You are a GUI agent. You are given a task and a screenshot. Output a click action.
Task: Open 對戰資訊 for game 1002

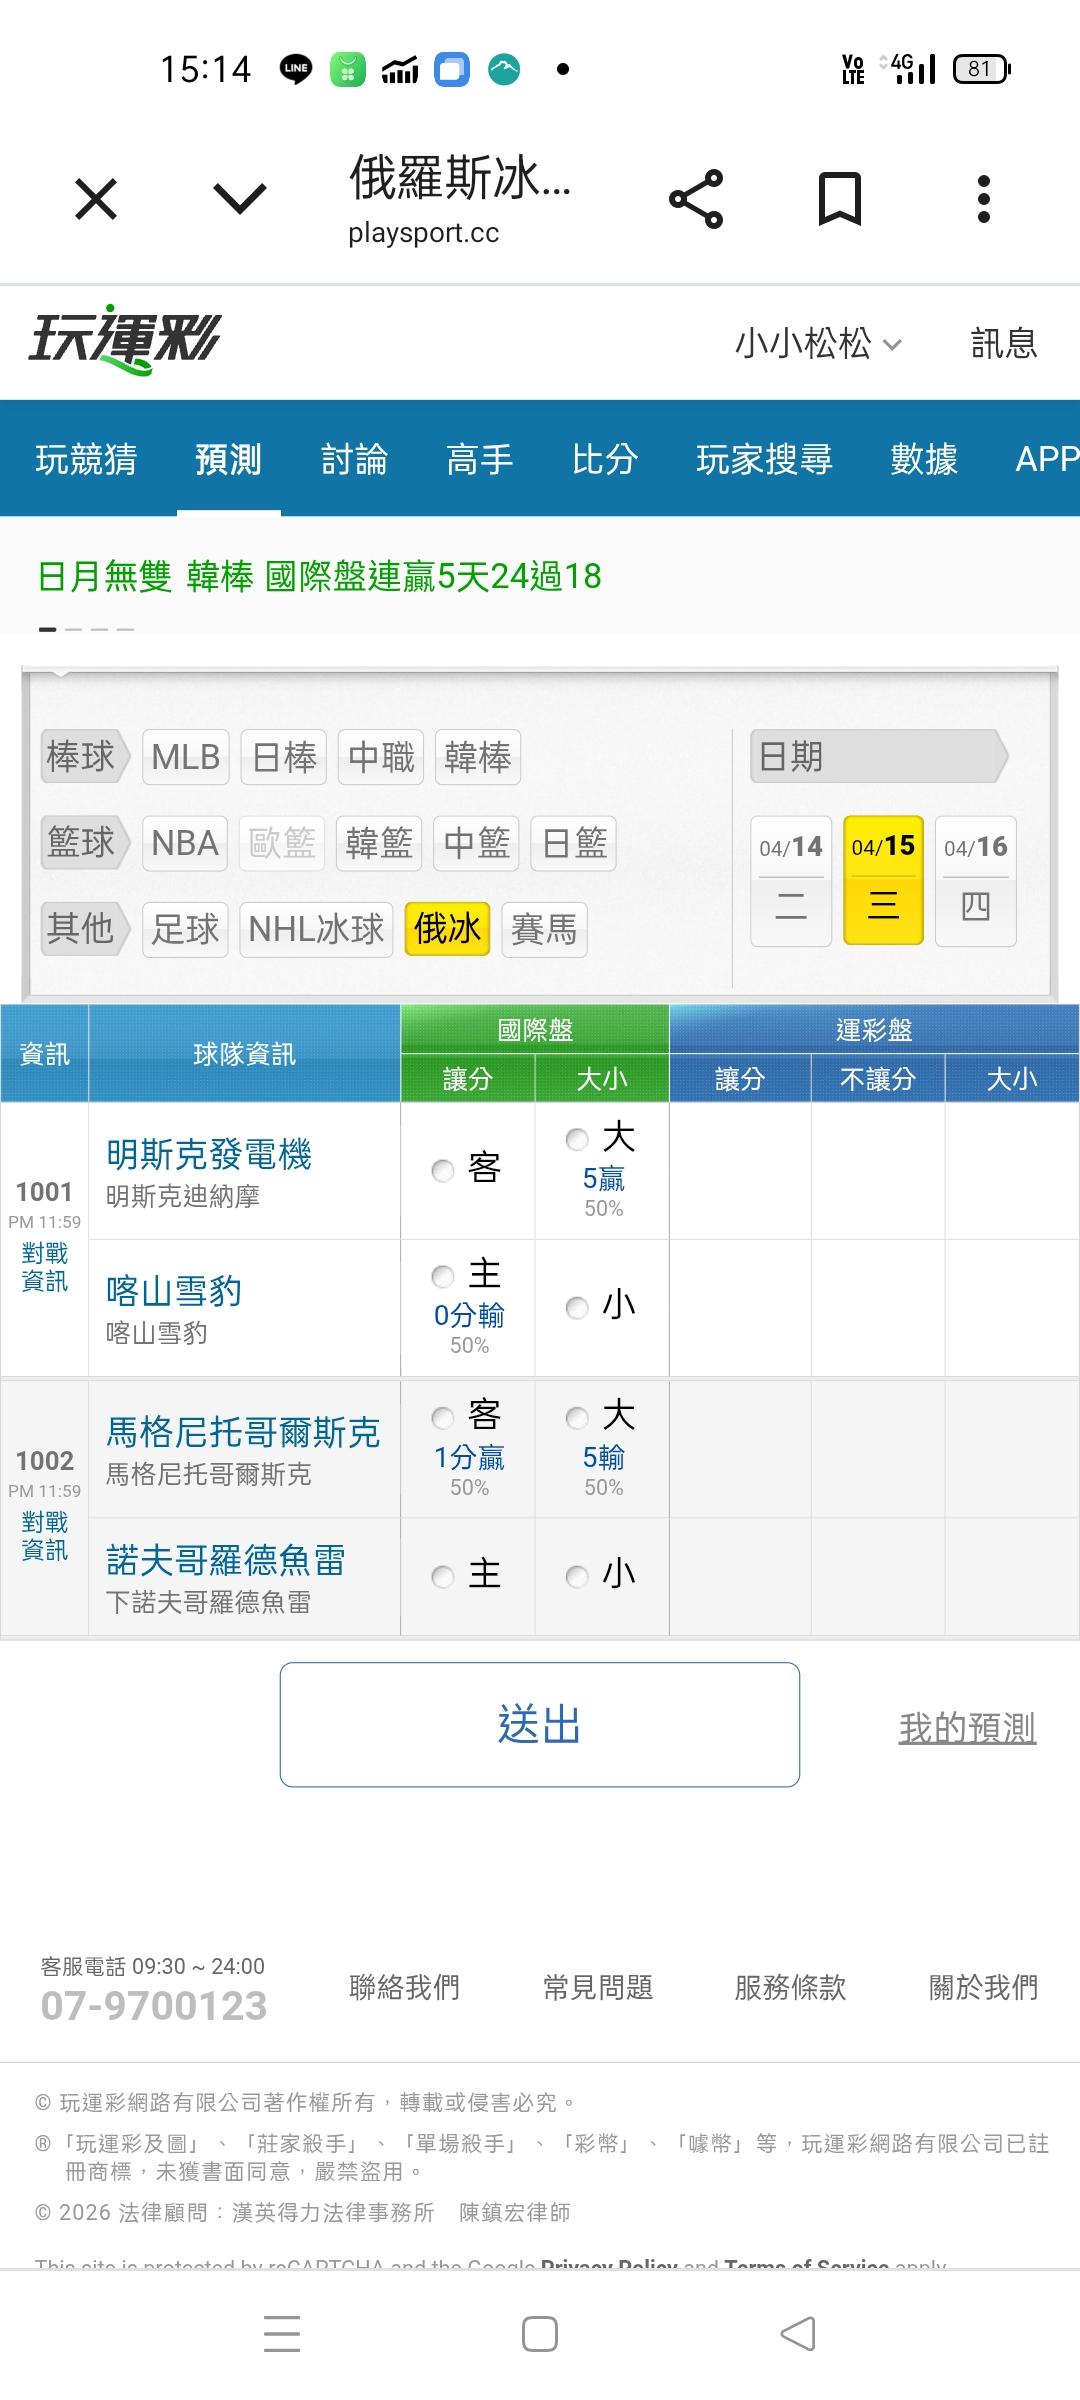pyautogui.click(x=45, y=1536)
